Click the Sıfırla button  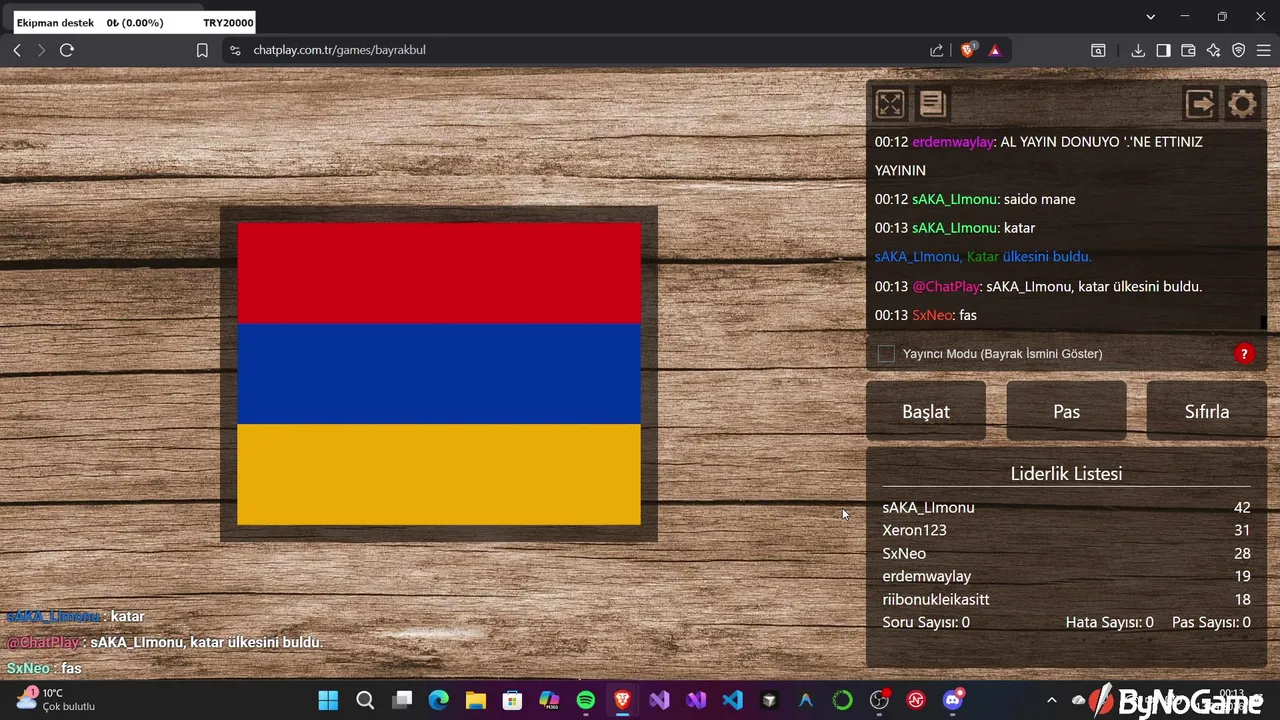tap(1207, 411)
